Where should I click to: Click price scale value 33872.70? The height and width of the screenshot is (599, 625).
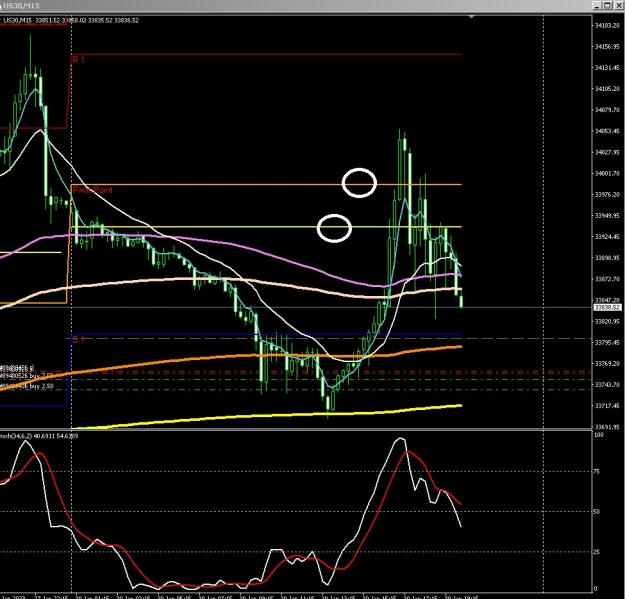click(x=607, y=279)
